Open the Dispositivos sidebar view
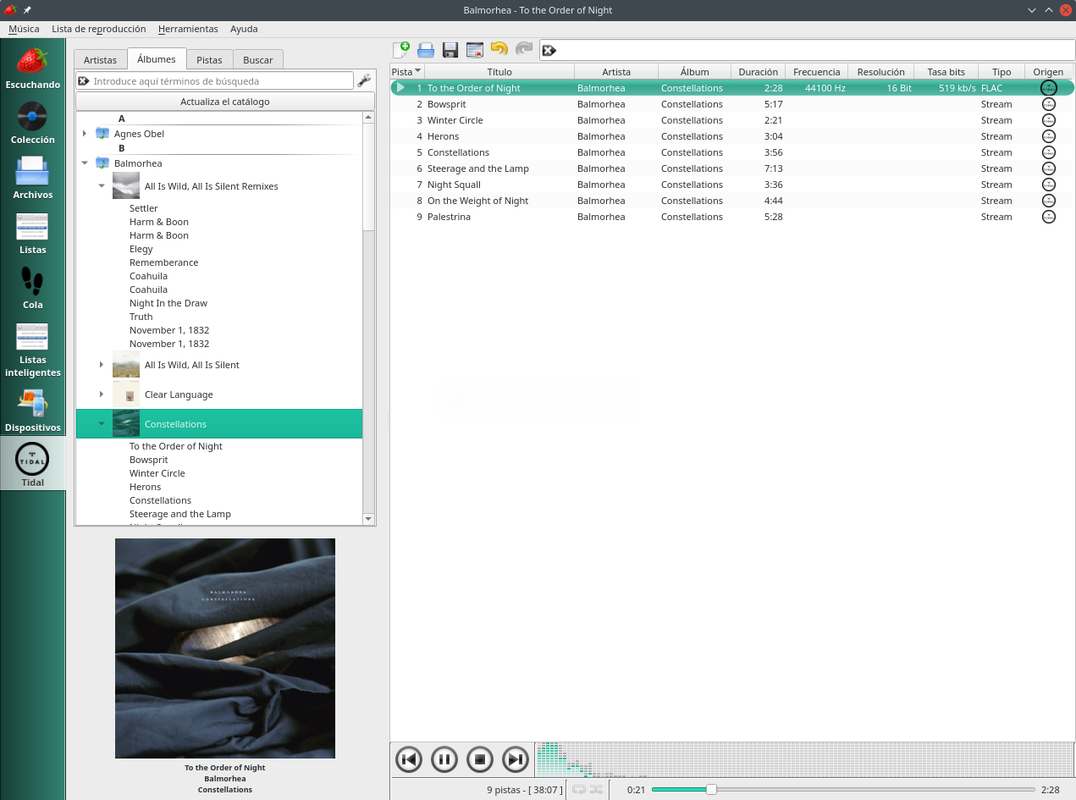This screenshot has width=1076, height=800. tap(32, 410)
